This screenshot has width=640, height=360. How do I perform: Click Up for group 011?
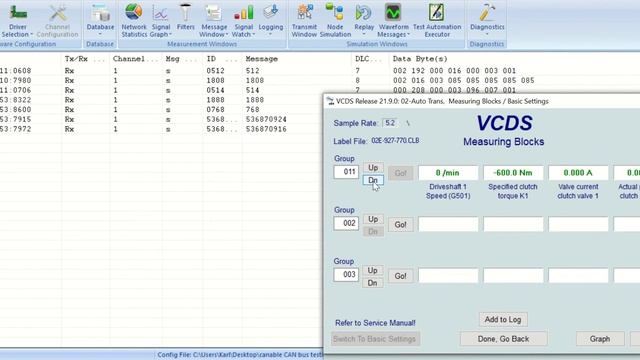pyautogui.click(x=373, y=168)
